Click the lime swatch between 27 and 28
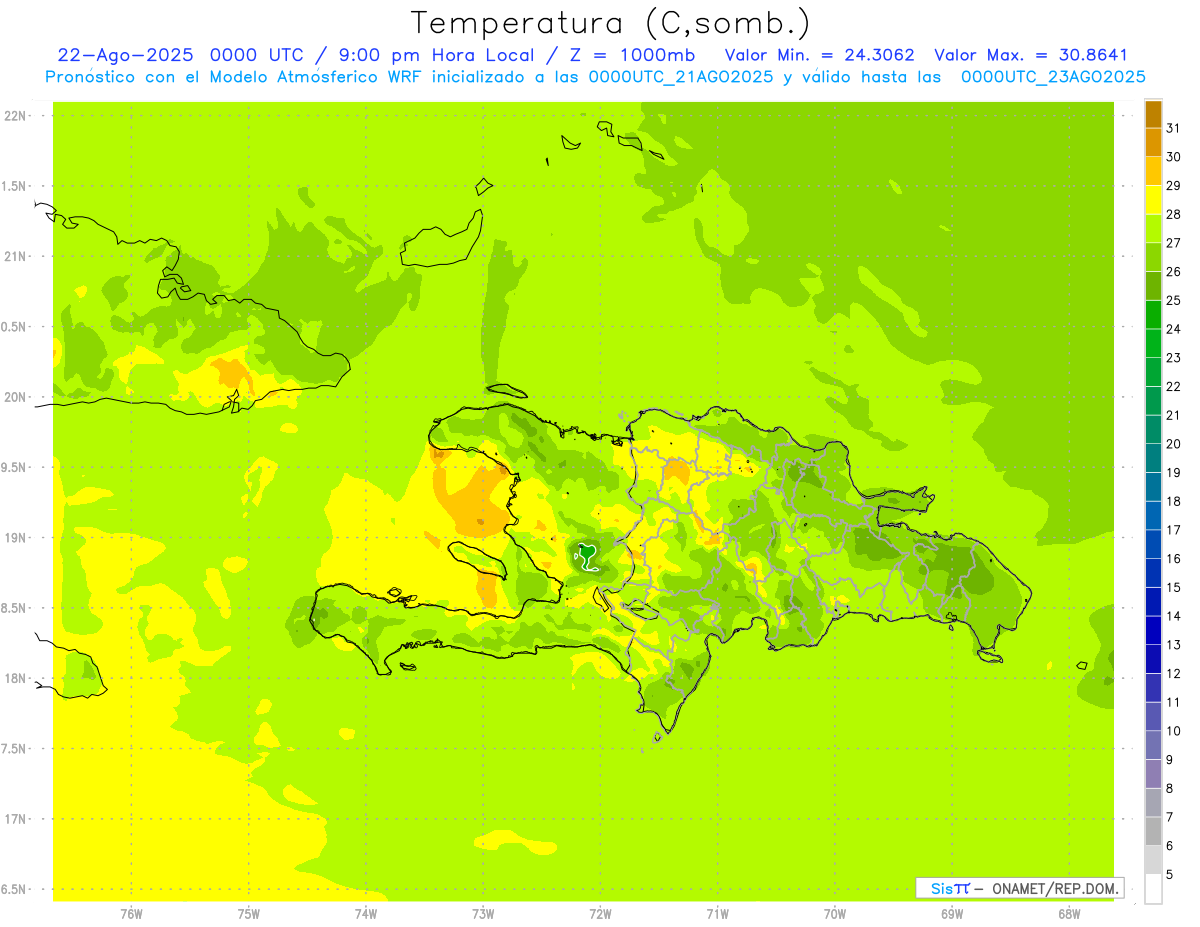This screenshot has width=1200, height=927. click(1154, 228)
